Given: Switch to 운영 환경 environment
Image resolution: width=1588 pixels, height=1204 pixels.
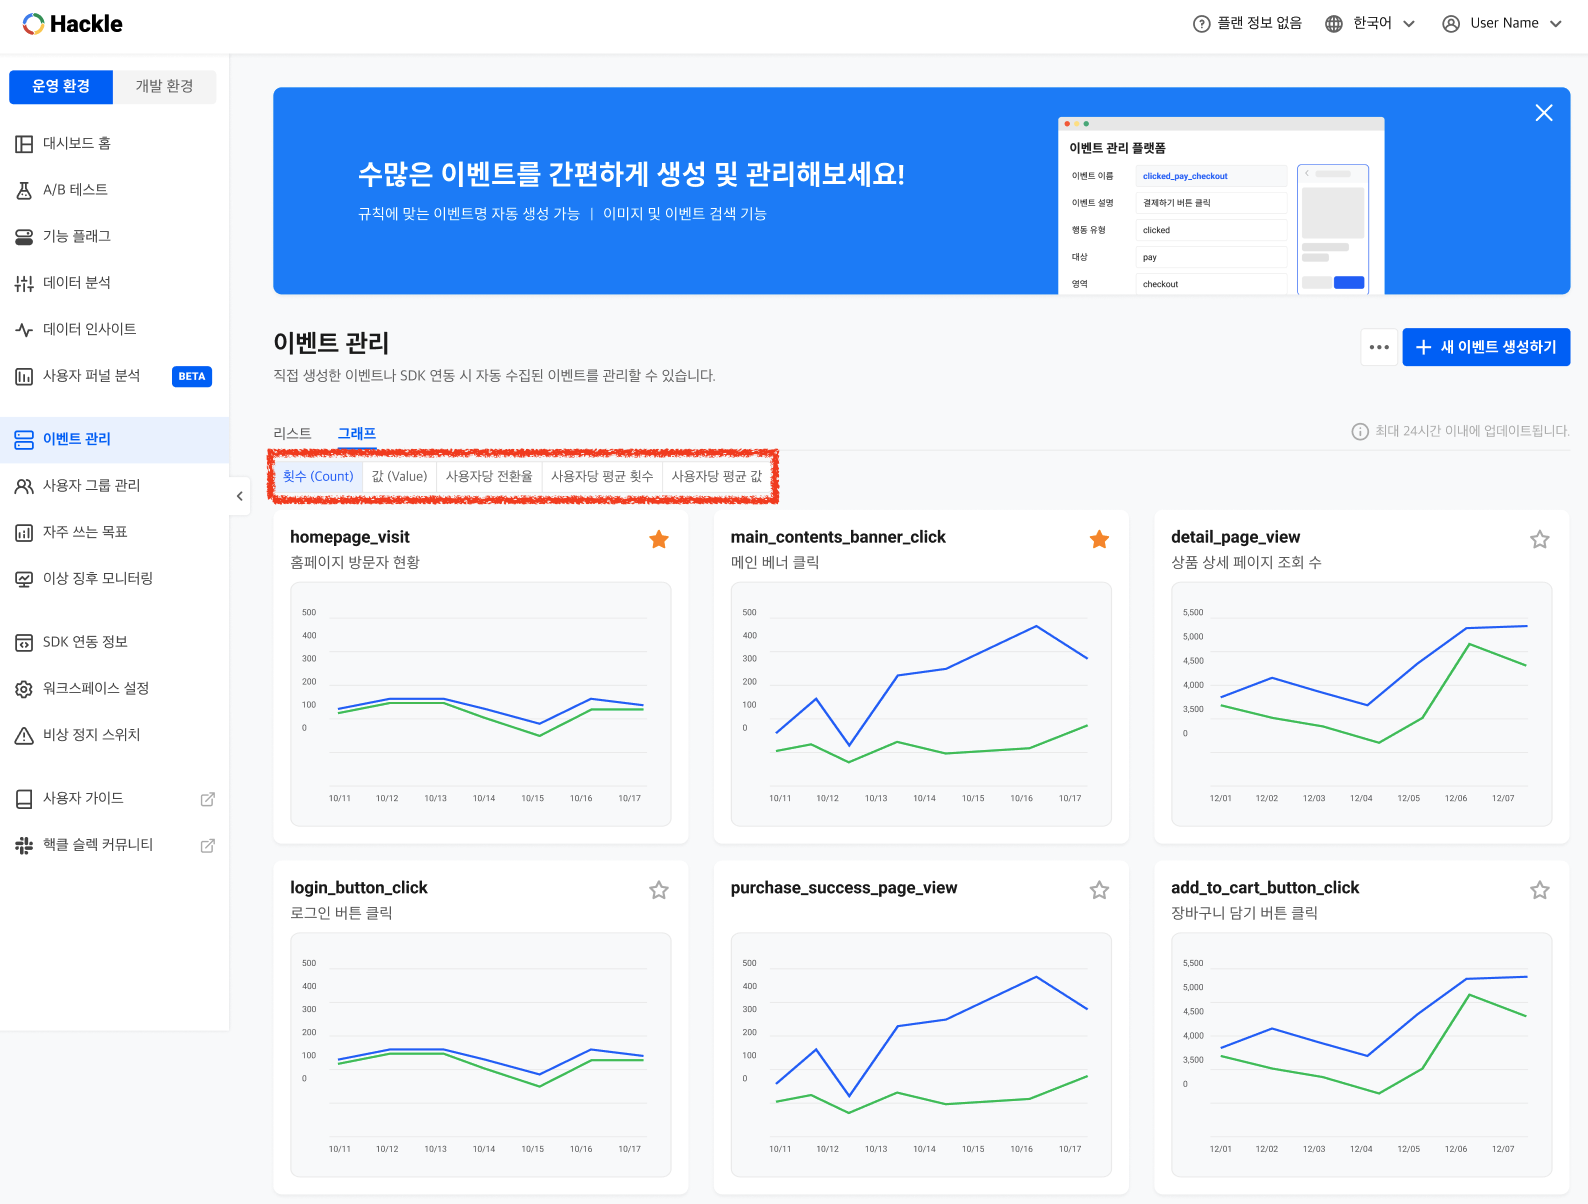Looking at the screenshot, I should coord(61,87).
